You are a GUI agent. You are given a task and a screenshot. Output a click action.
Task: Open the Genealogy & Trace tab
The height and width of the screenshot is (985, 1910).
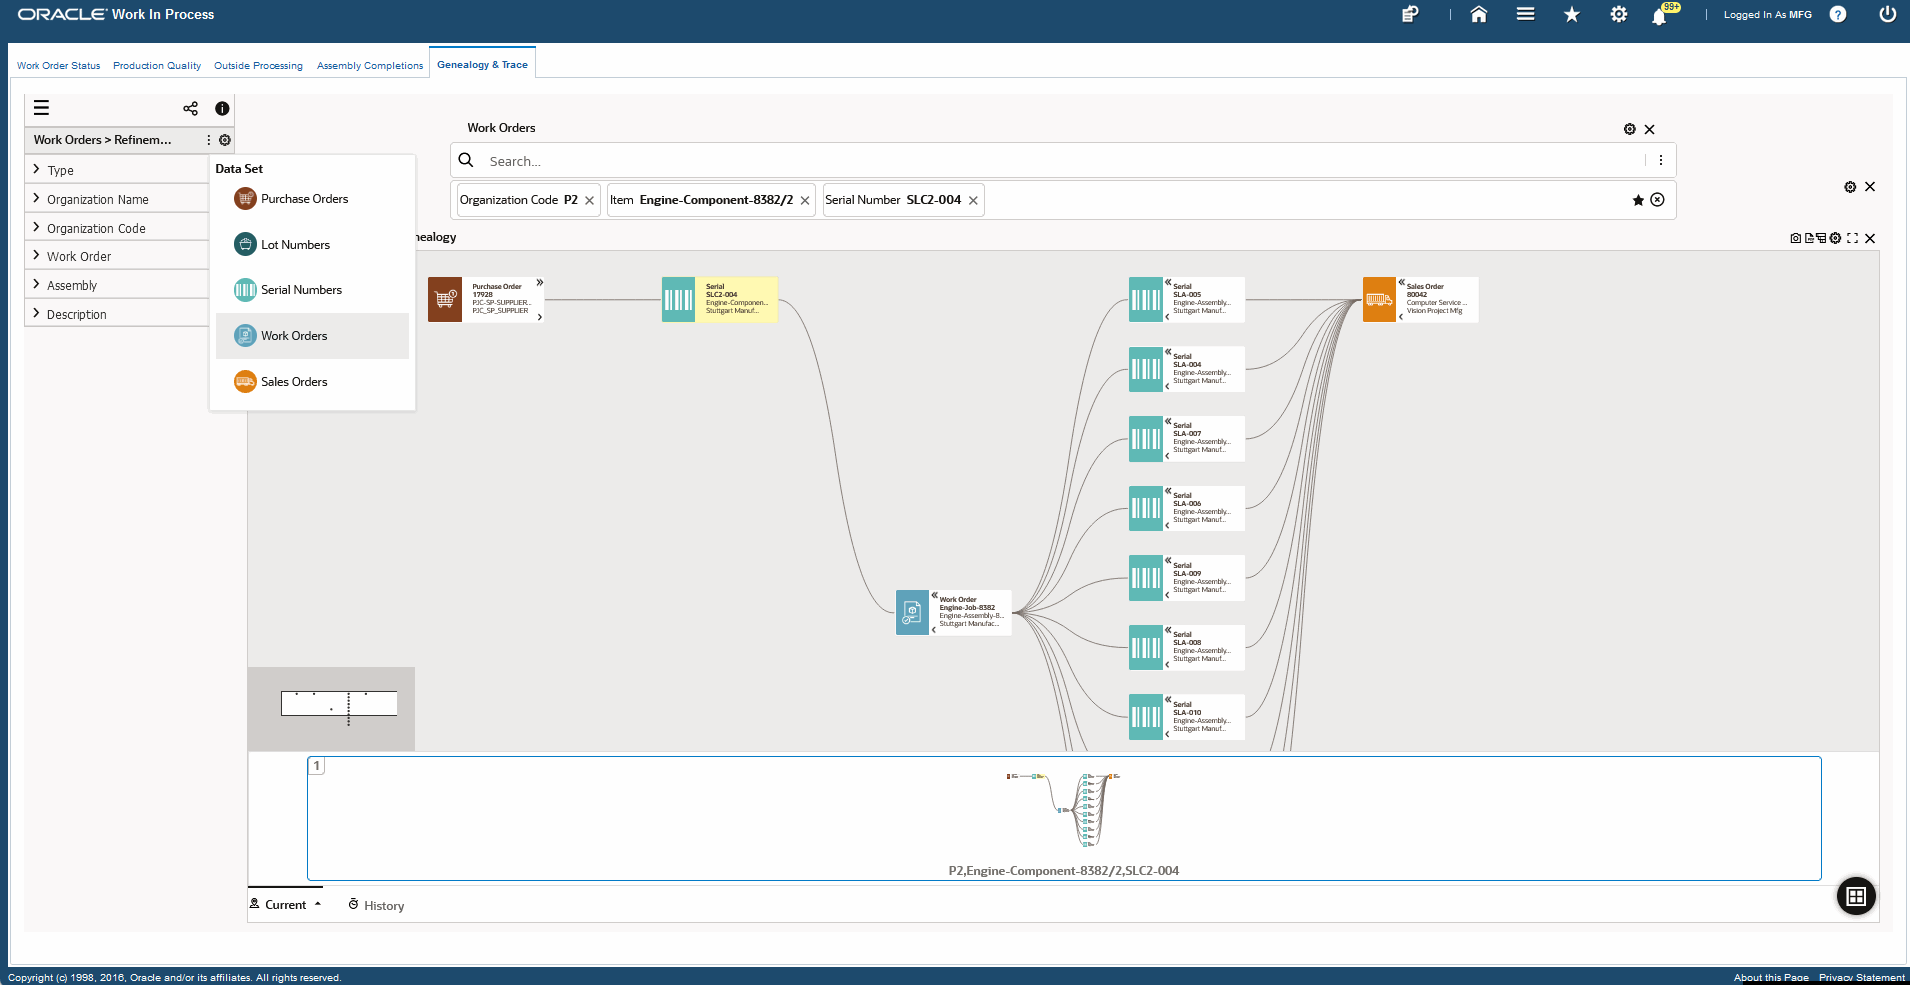[482, 65]
